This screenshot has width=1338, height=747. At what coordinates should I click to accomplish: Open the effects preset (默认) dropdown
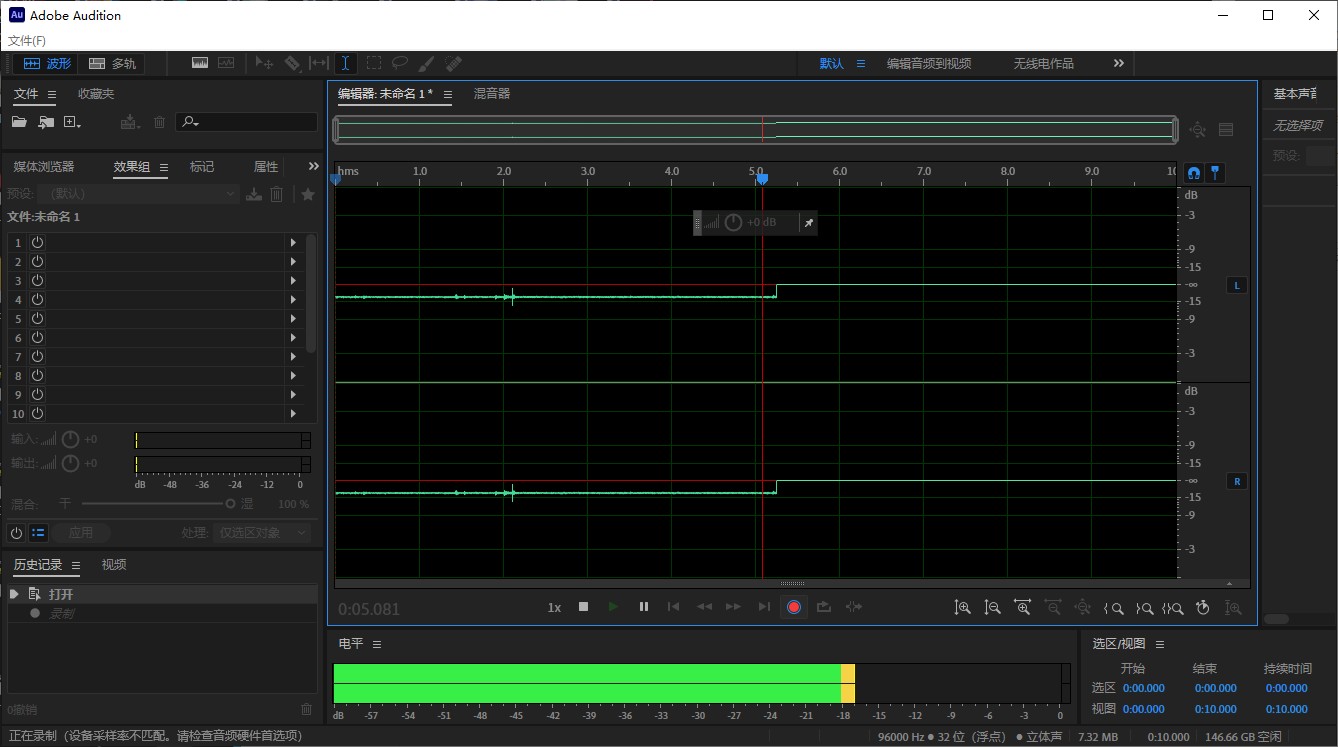[139, 194]
